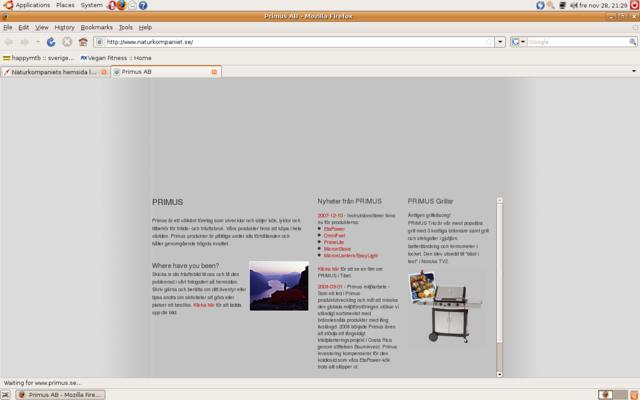Close the Primus AB tab
Image resolution: width=640 pixels, height=400 pixels.
click(x=214, y=72)
